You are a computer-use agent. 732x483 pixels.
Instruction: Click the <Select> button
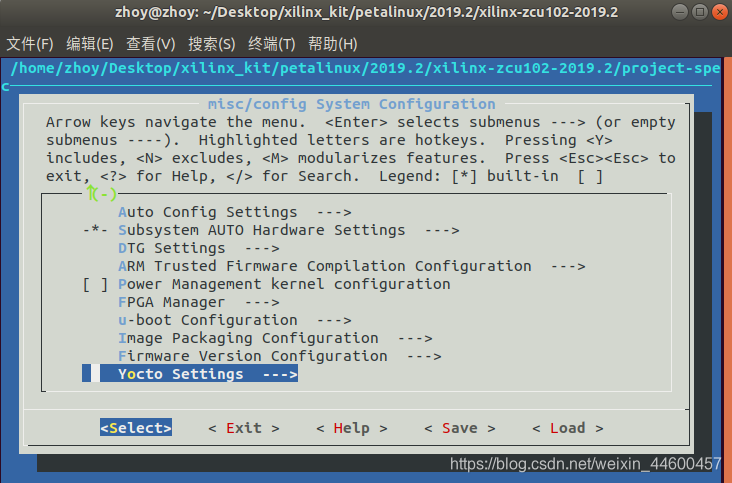[x=136, y=427]
